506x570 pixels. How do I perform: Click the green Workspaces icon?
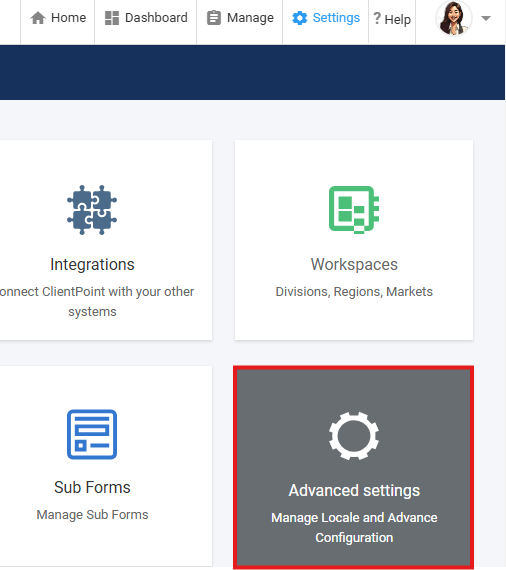coord(354,209)
